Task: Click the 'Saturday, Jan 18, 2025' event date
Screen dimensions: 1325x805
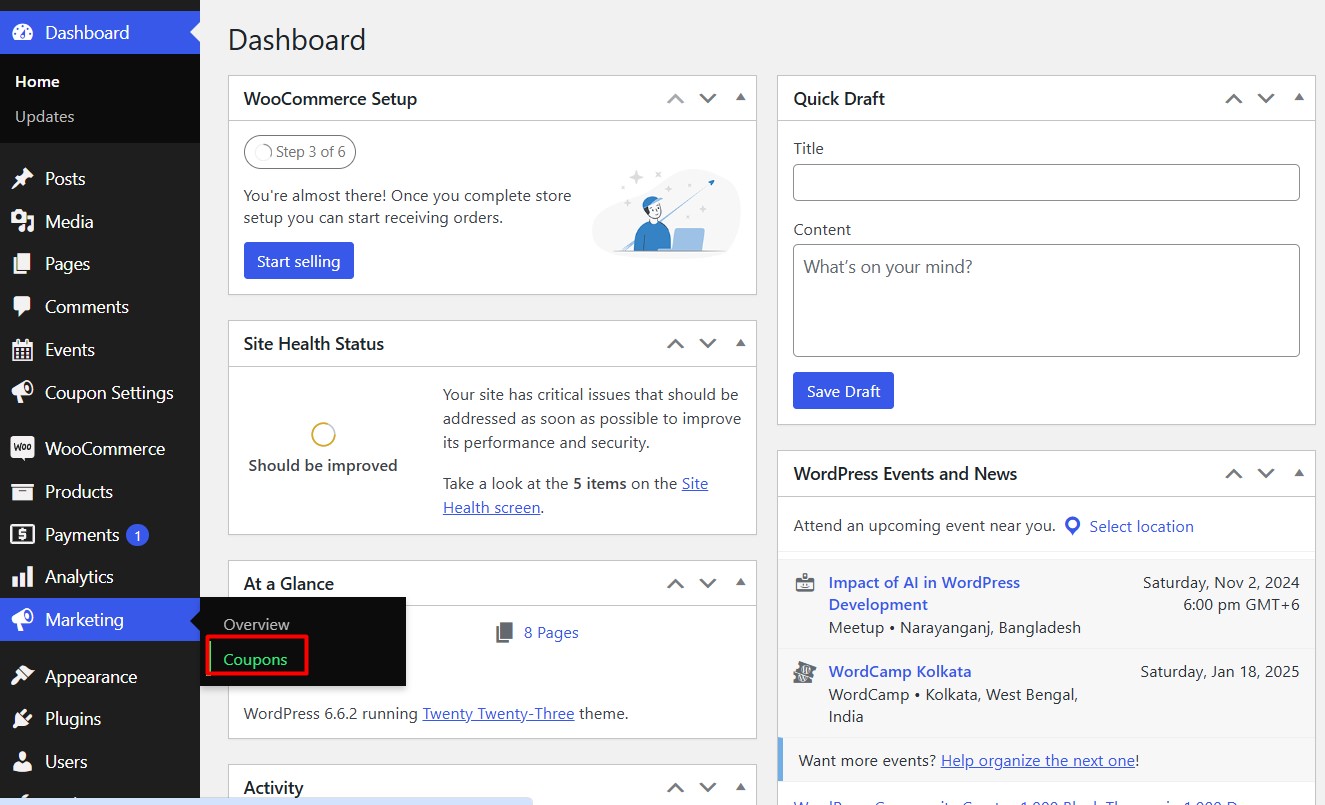Action: 1220,672
